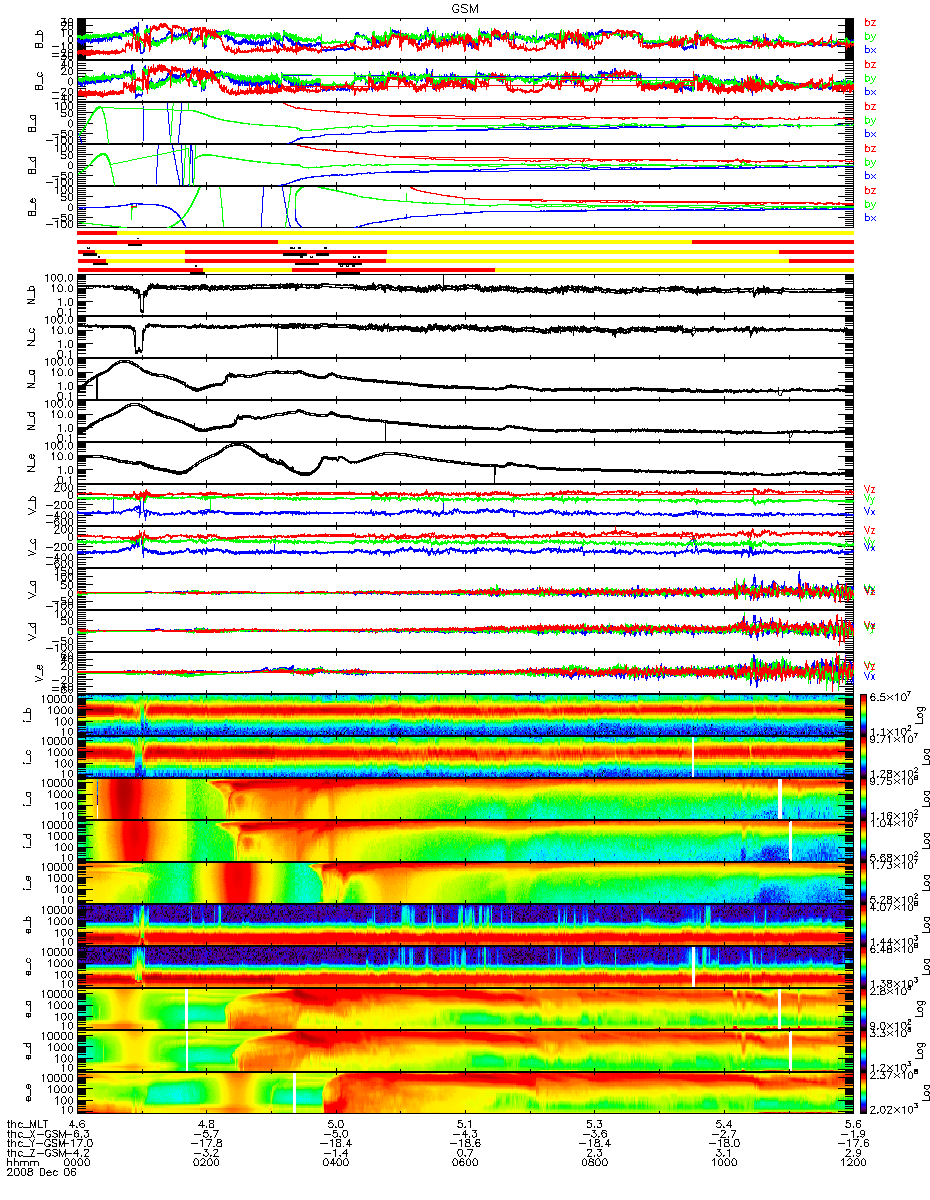Click the color bar beside the i_b panel

(864, 713)
